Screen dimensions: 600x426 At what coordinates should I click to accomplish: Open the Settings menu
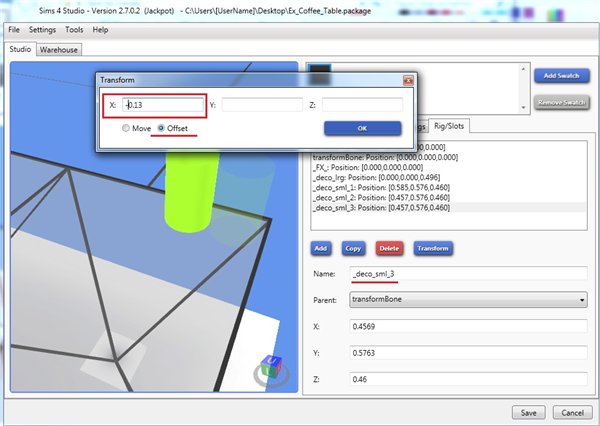[43, 30]
